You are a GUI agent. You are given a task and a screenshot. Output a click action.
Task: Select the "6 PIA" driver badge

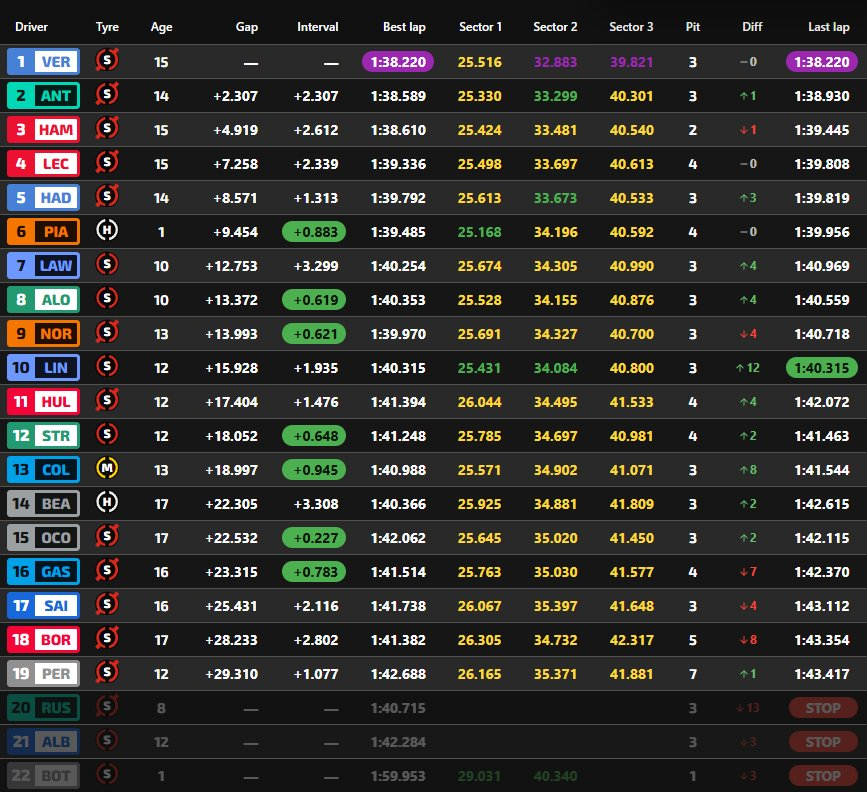tap(43, 232)
